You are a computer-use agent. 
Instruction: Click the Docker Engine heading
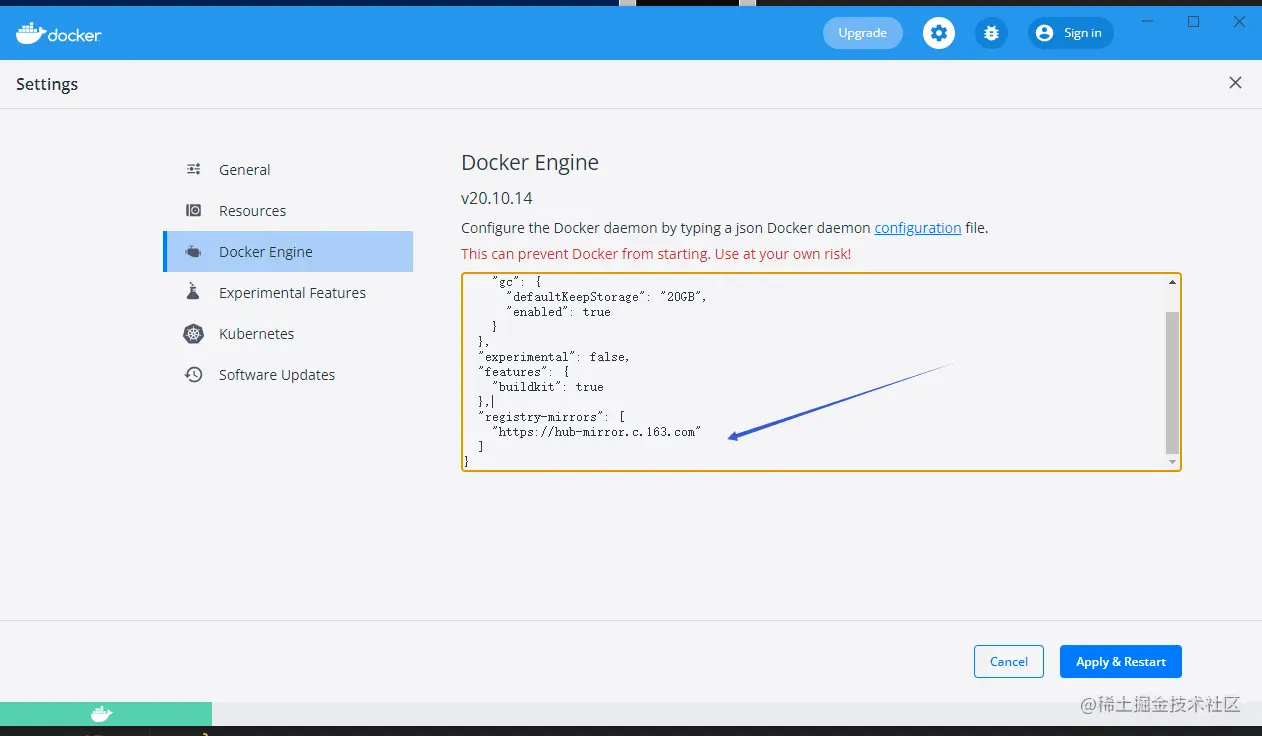pyautogui.click(x=530, y=163)
